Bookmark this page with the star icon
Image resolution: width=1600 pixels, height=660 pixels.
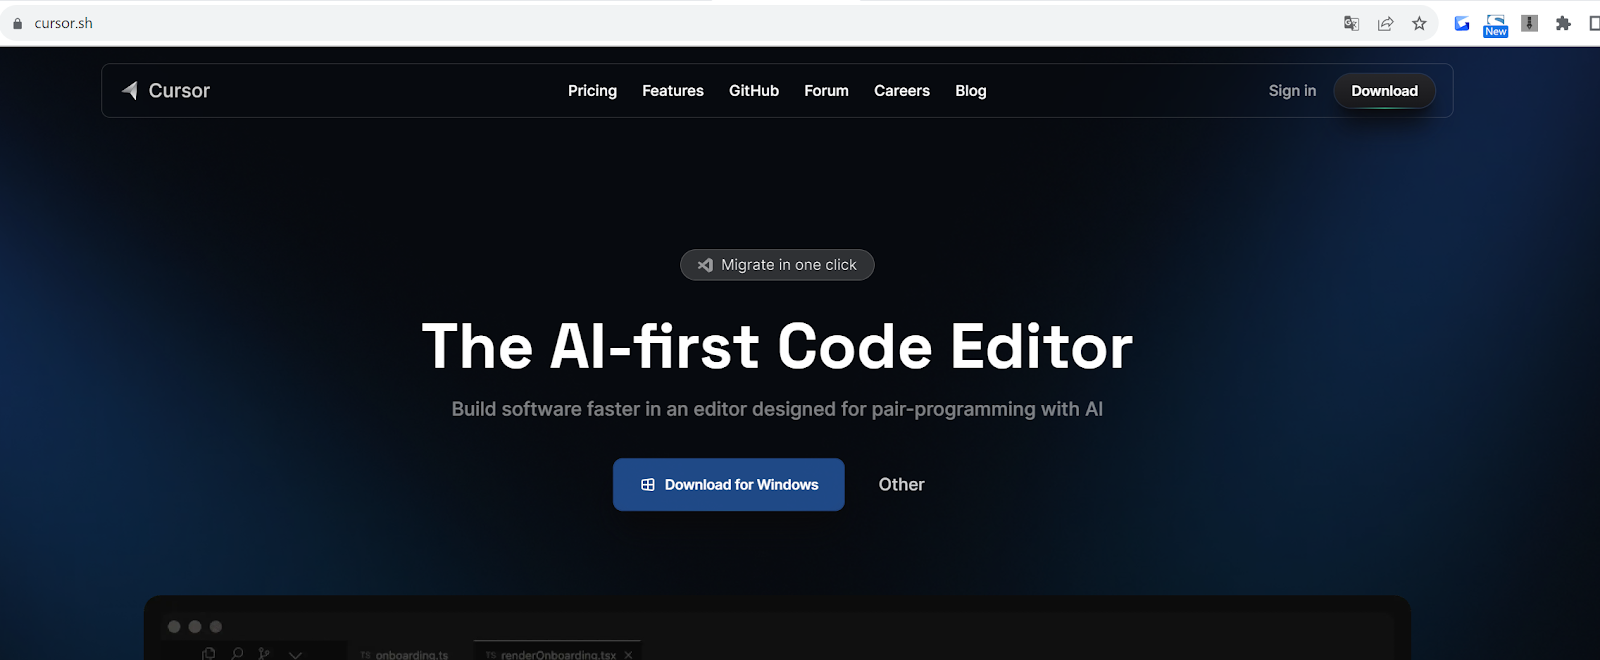pos(1419,23)
